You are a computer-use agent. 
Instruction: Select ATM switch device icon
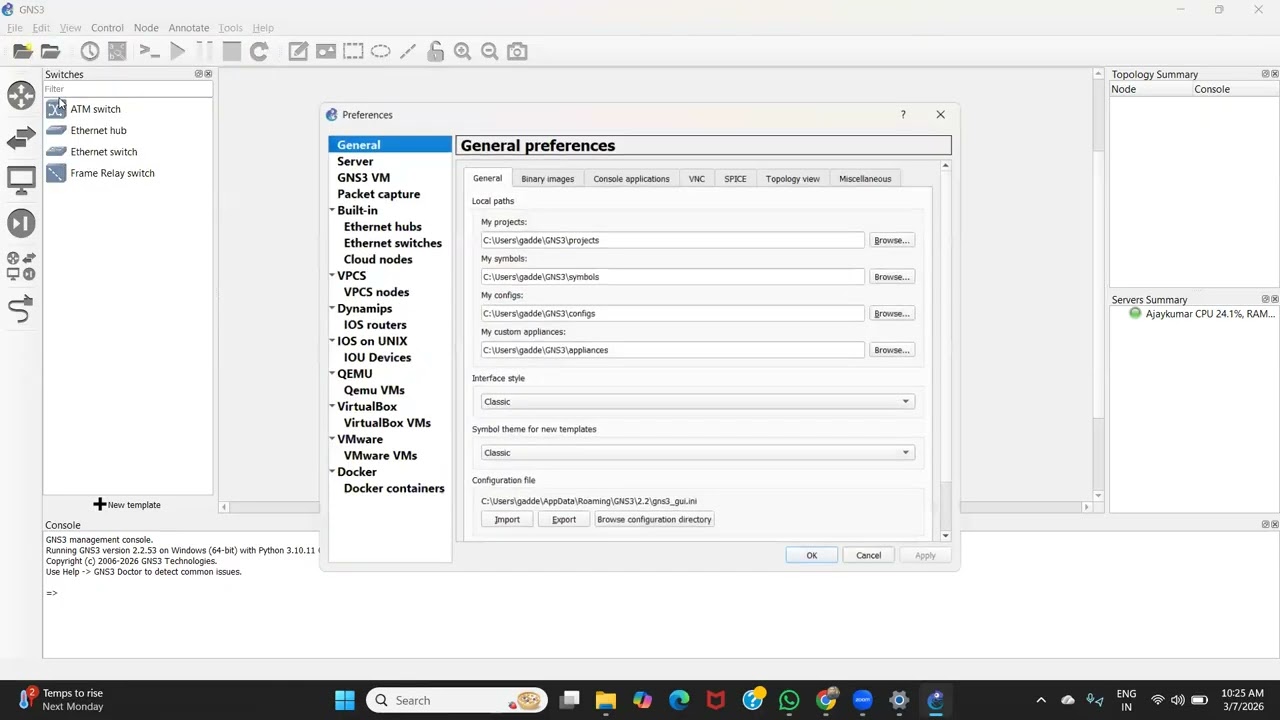(x=56, y=109)
